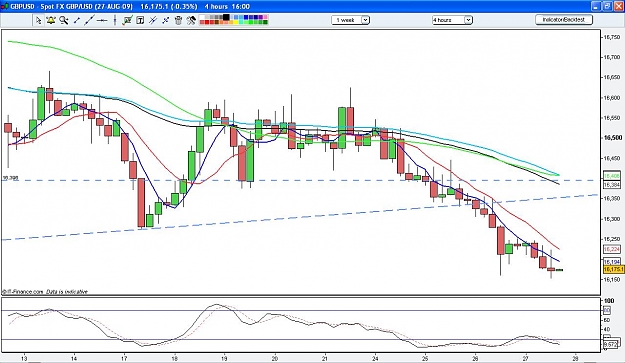This screenshot has width=625, height=363.
Task: Click the Indicator/Backtest button
Action: point(564,20)
